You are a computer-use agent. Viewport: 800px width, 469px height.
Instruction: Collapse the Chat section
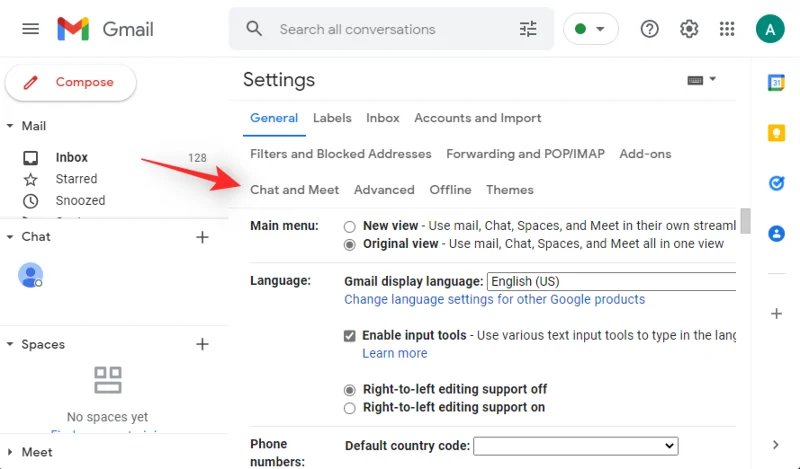tap(10, 236)
